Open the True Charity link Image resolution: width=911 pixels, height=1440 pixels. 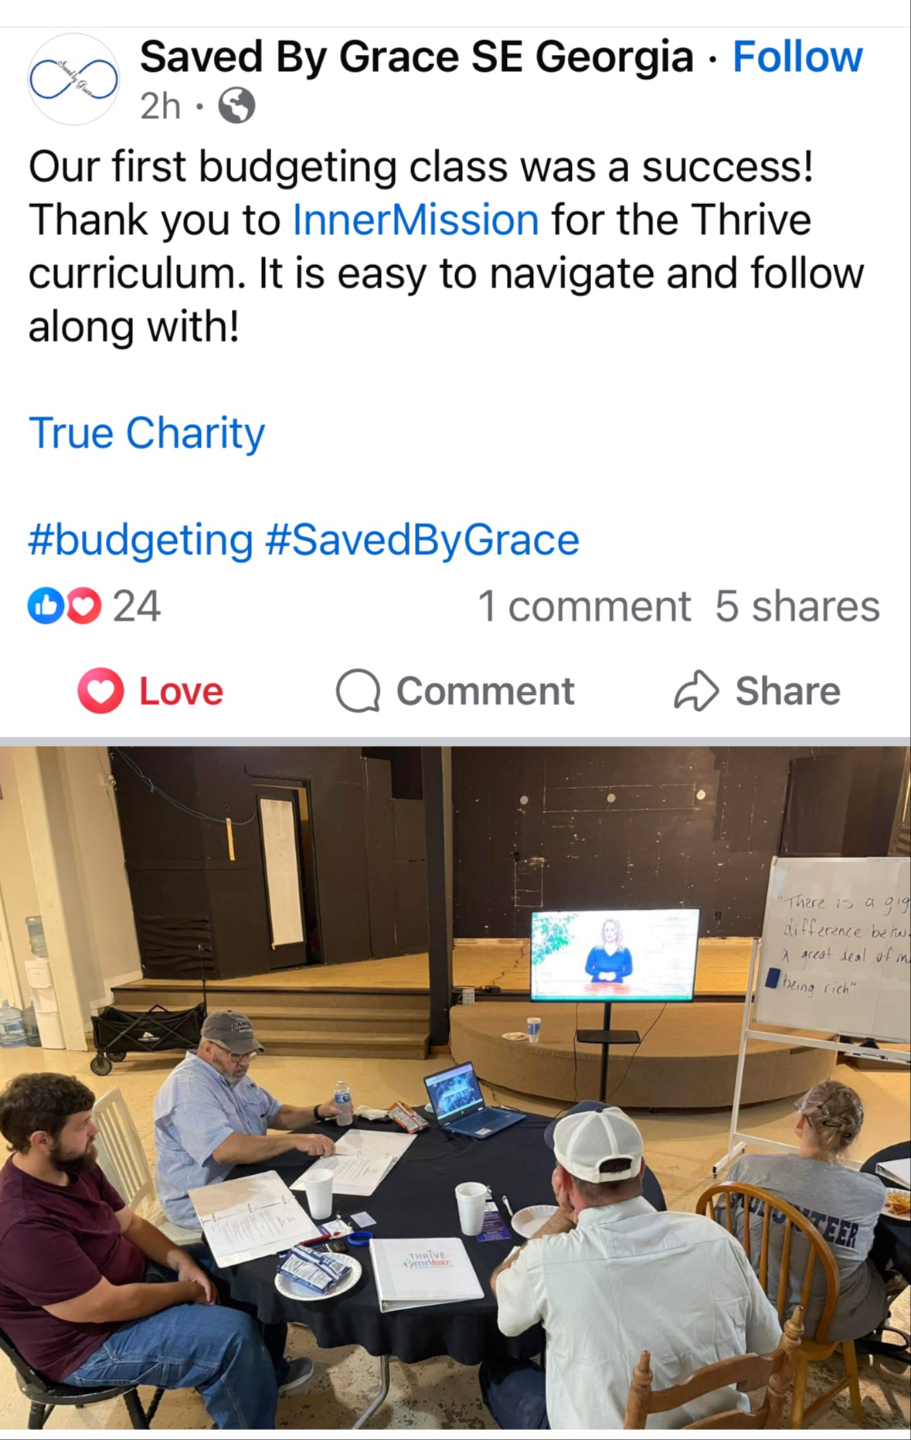pyautogui.click(x=147, y=433)
